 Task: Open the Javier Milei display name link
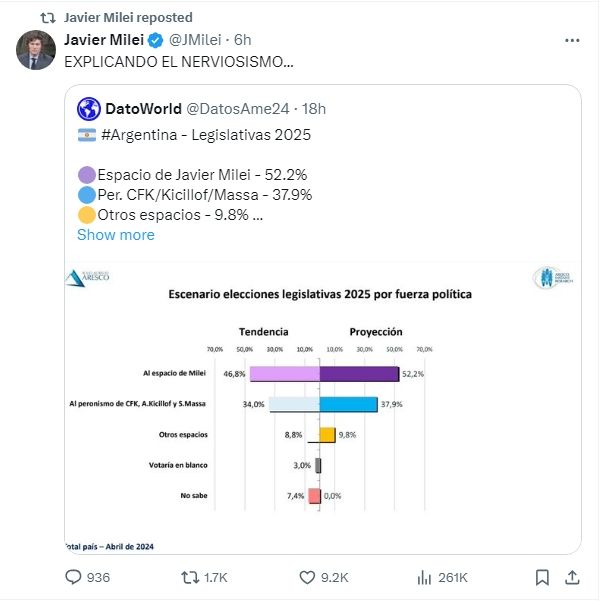104,40
